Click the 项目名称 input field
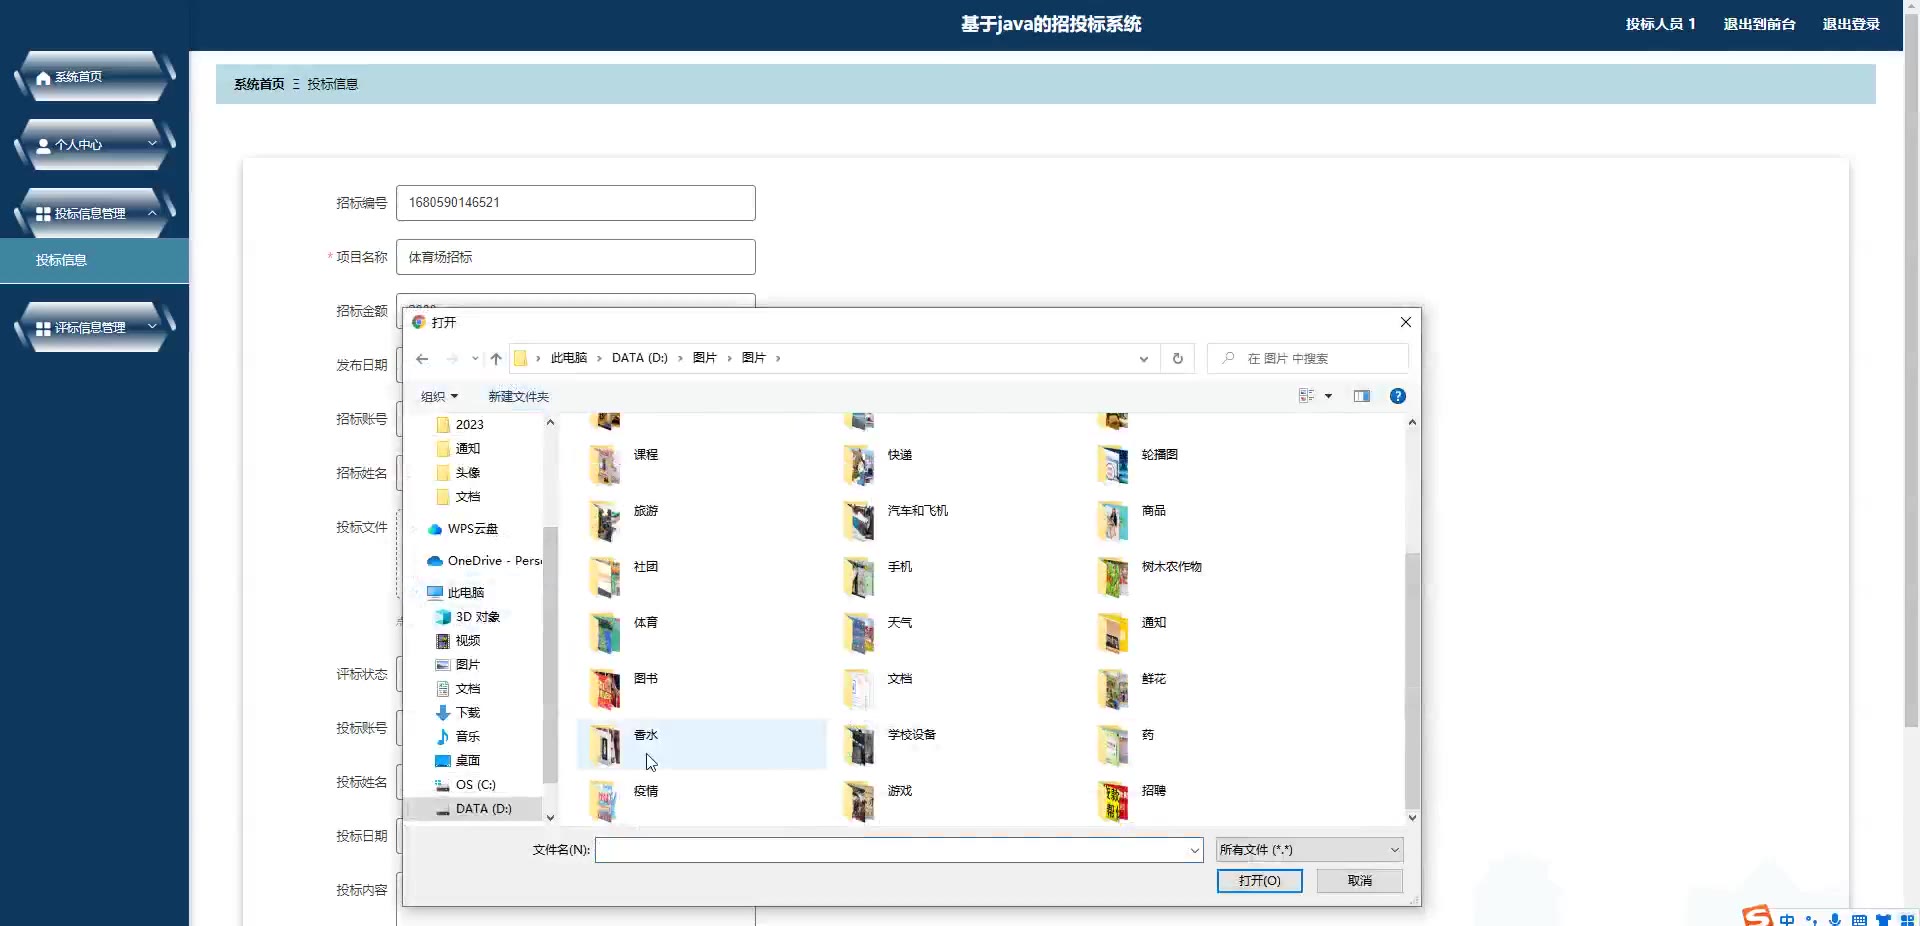Viewport: 1920px width, 926px height. pyautogui.click(x=576, y=257)
